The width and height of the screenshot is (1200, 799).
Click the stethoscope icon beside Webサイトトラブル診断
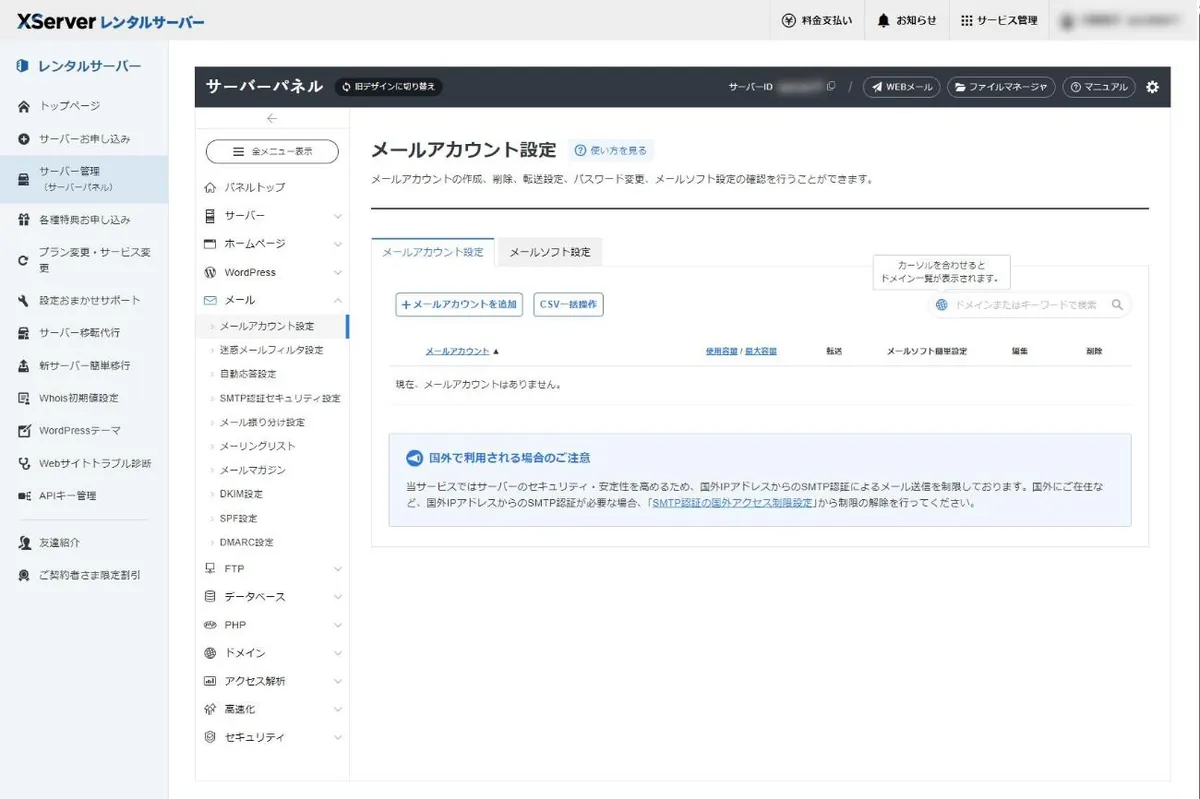[x=24, y=464]
